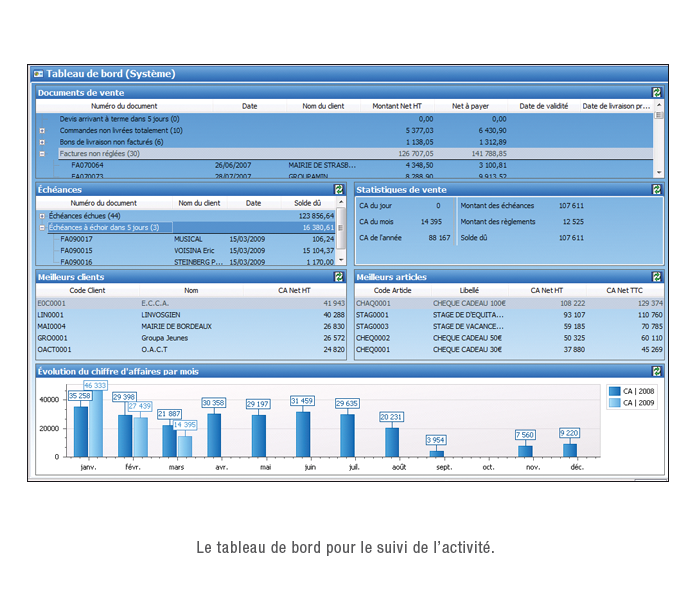
Task: Collapse Échéances à échoir dans 5 jours
Action: tap(42, 228)
